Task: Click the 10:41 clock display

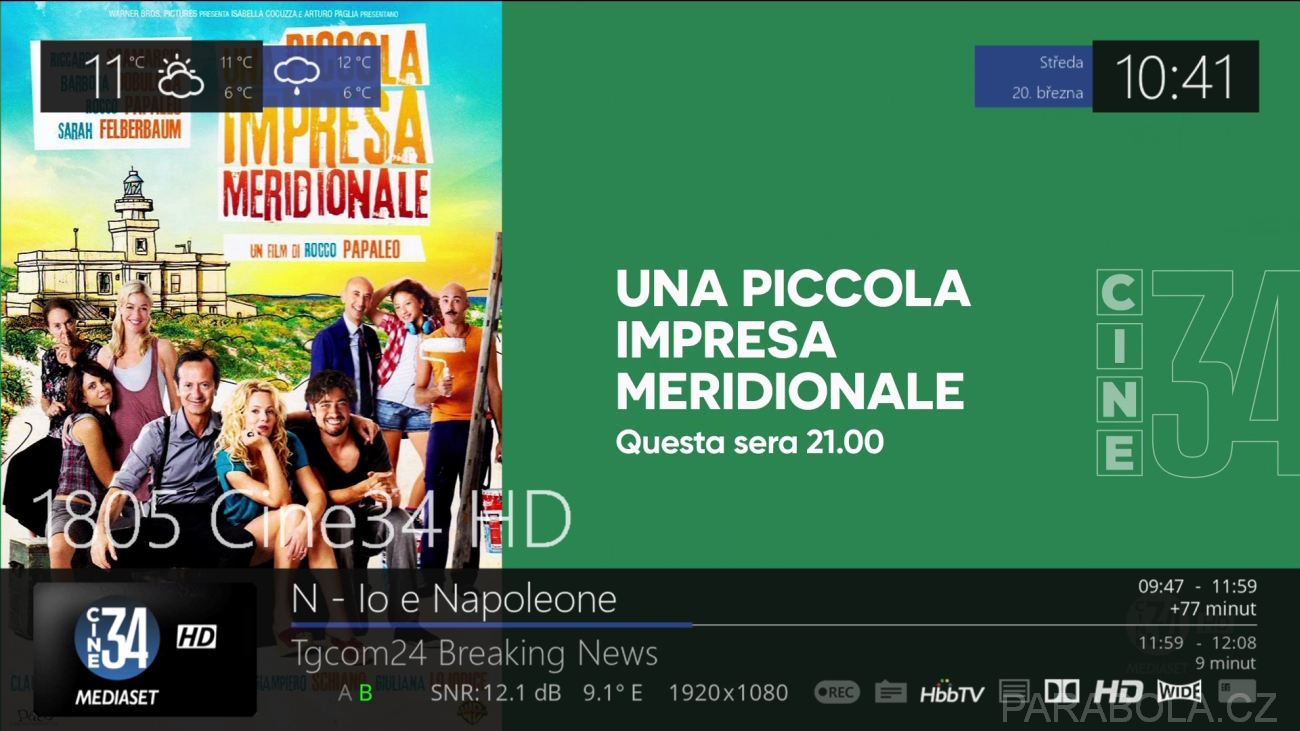Action: coord(1175,77)
